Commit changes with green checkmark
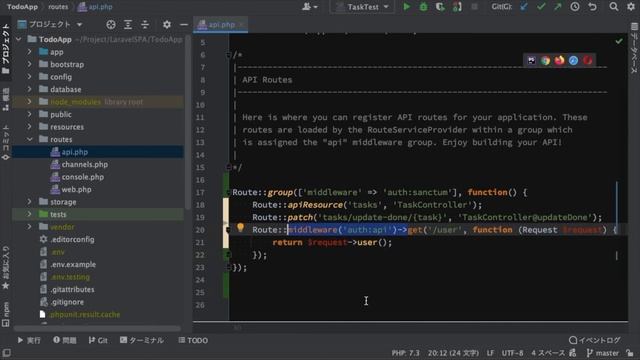640x360 pixels. point(541,7)
